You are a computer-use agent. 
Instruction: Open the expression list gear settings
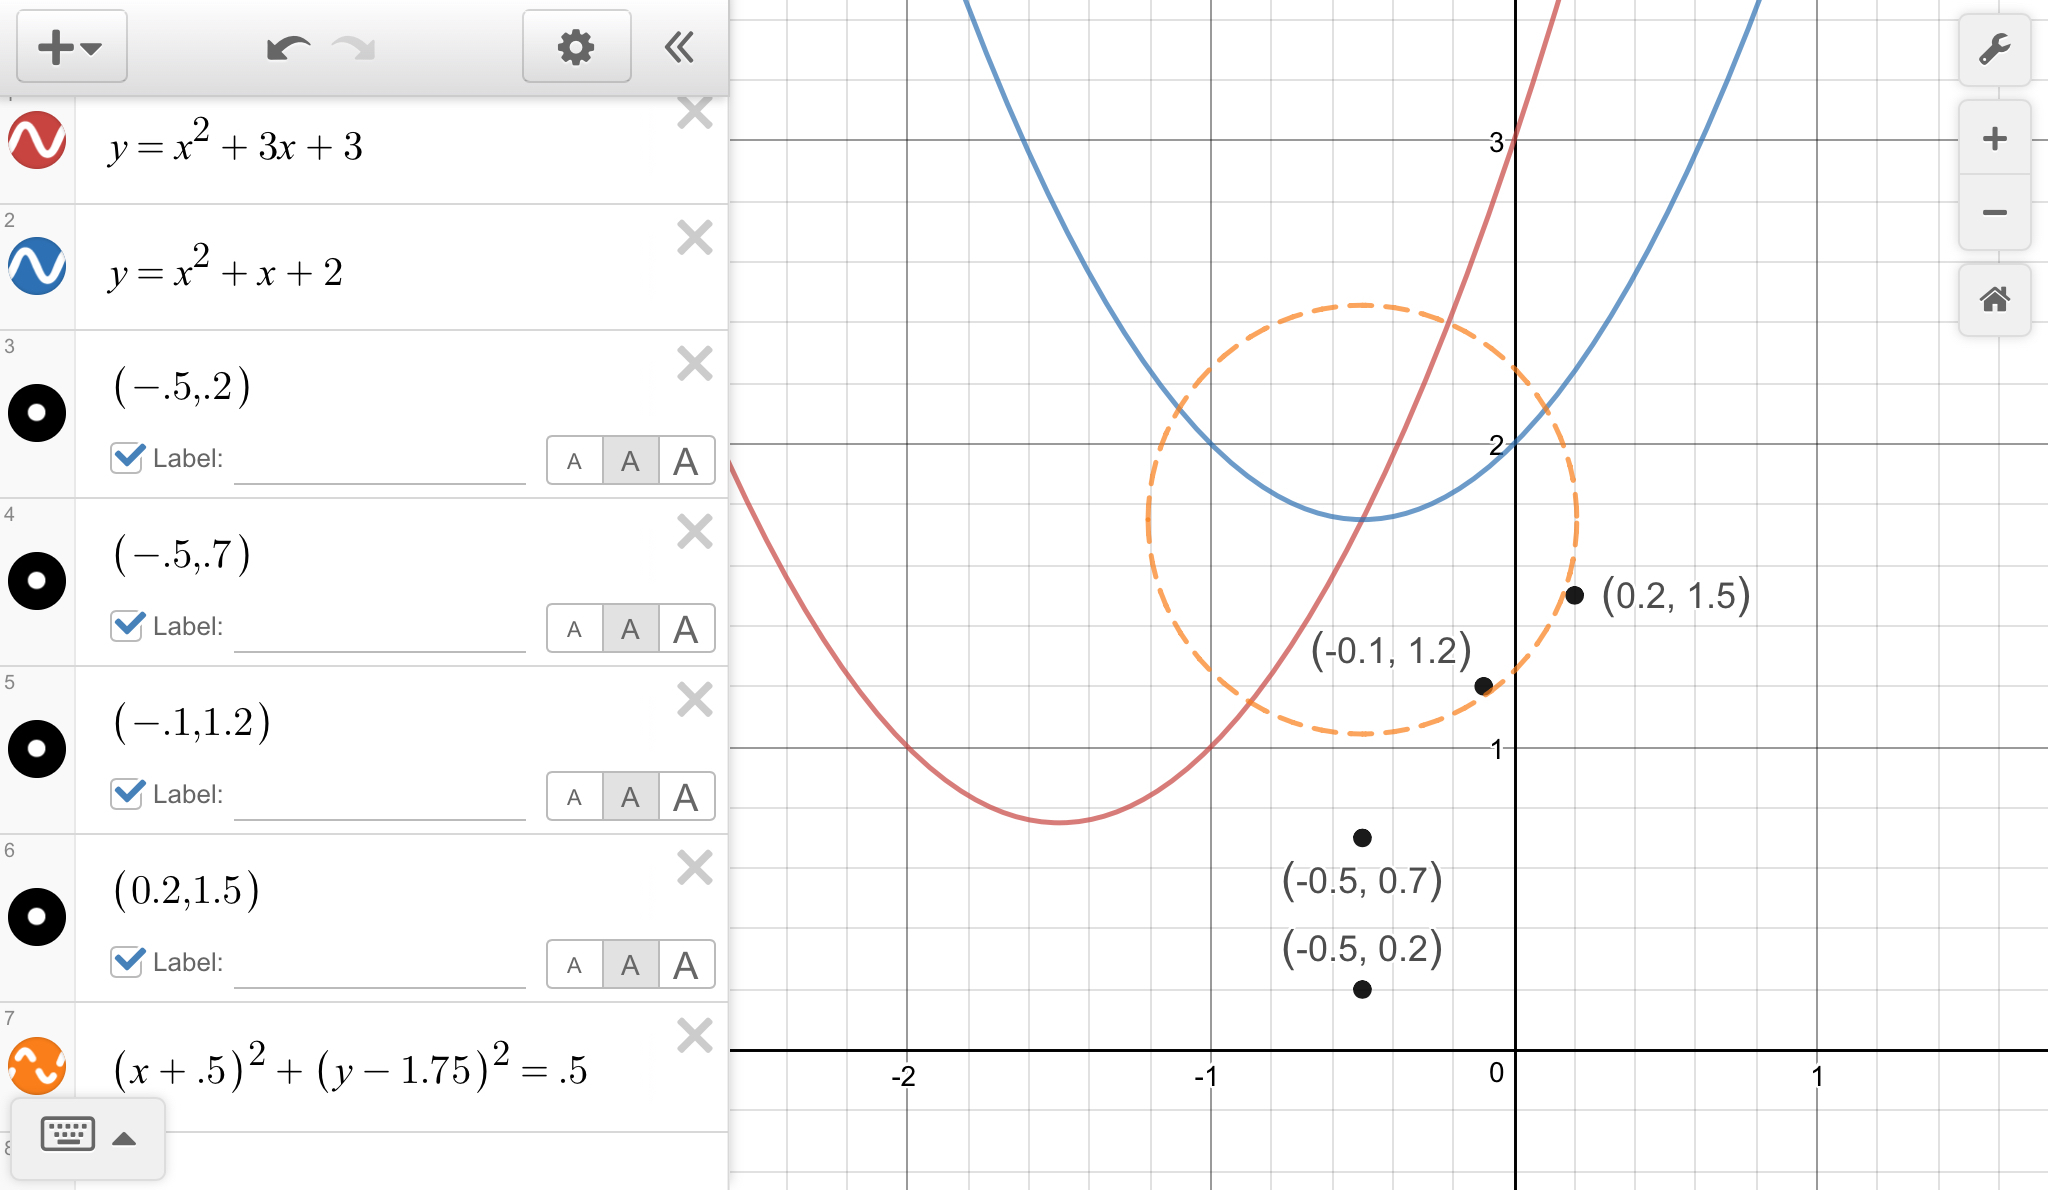click(576, 47)
